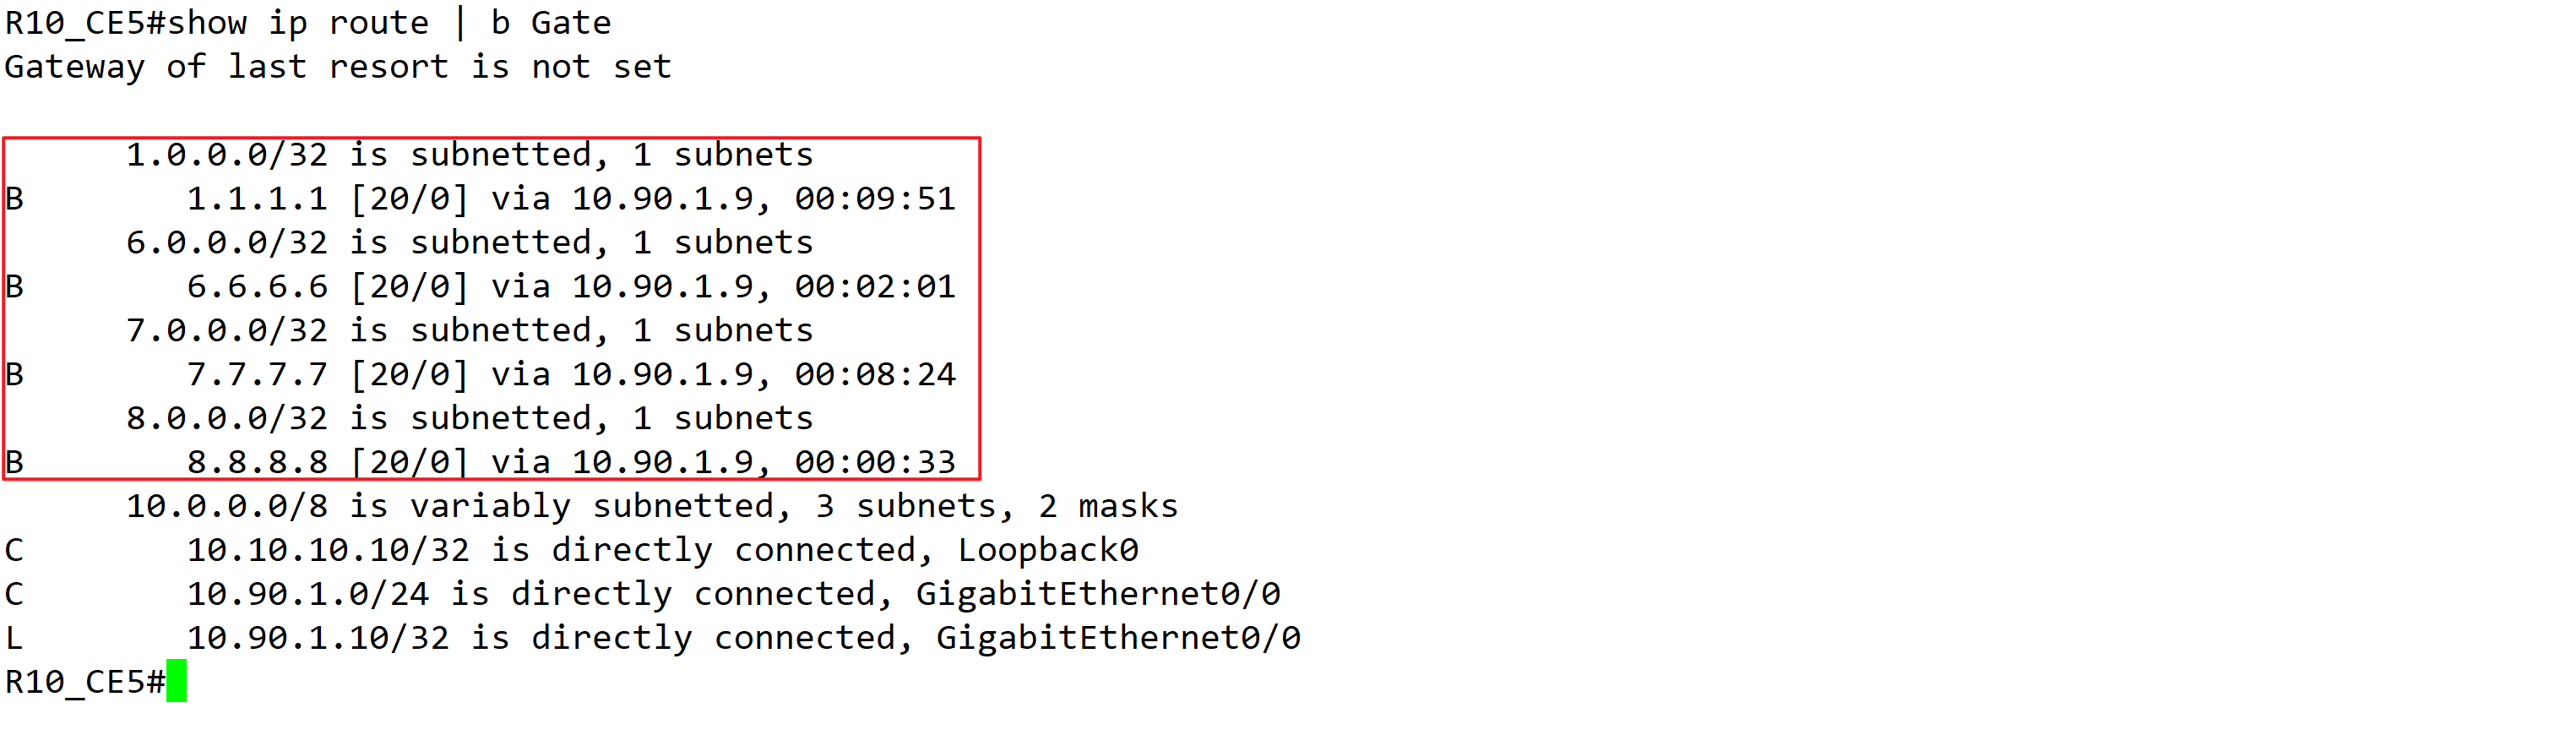Click the 7.7.7.7 BGP route entry
The height and width of the screenshot is (746, 2576).
click(480, 375)
